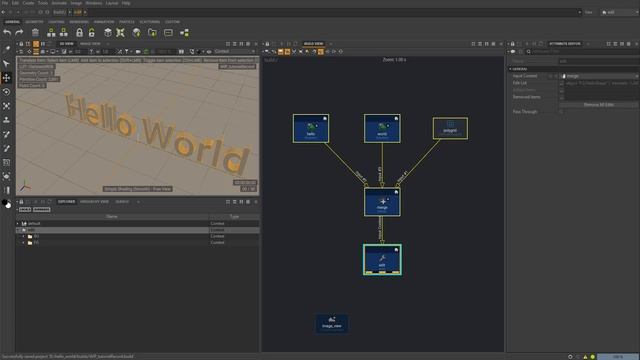The height and width of the screenshot is (360, 640).
Task: Click the last shelf icon with green squares
Action: coord(184,32)
